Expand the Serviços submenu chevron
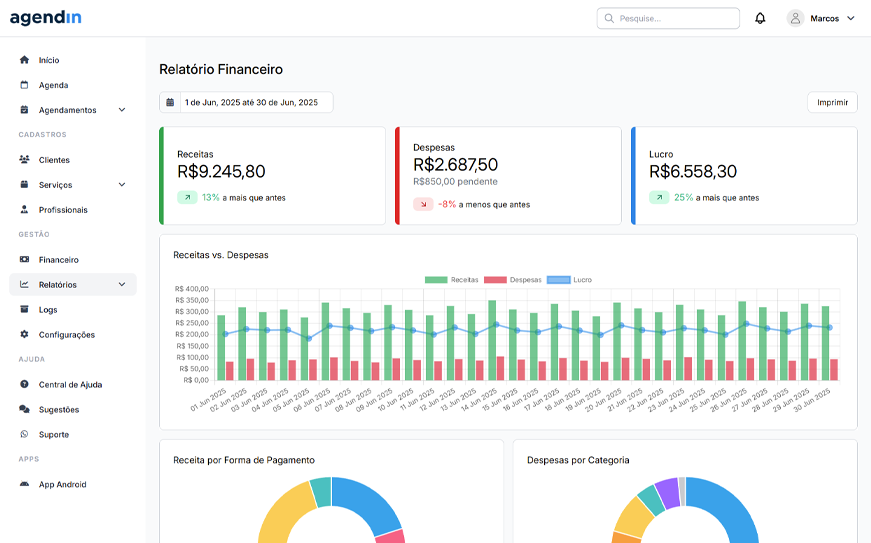The image size is (871, 543). (122, 185)
